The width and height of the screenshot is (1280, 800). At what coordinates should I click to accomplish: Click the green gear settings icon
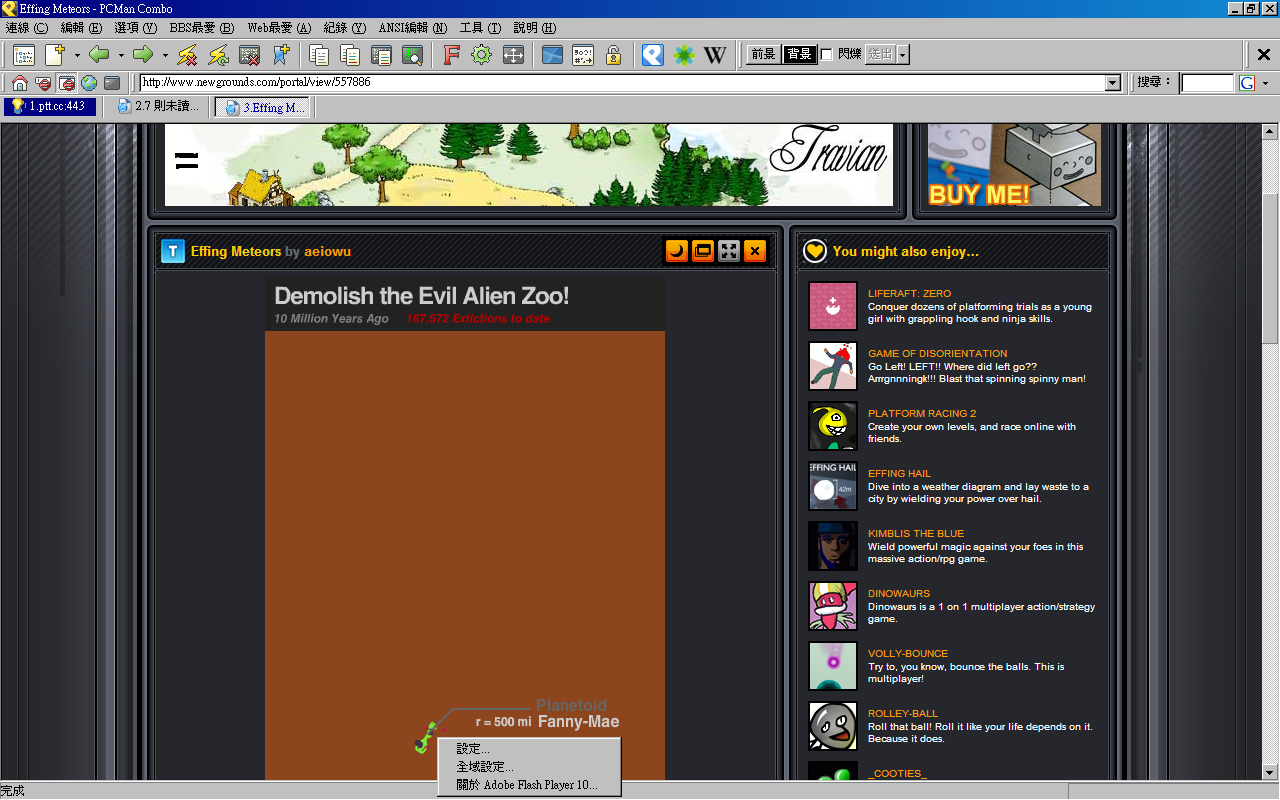481,55
